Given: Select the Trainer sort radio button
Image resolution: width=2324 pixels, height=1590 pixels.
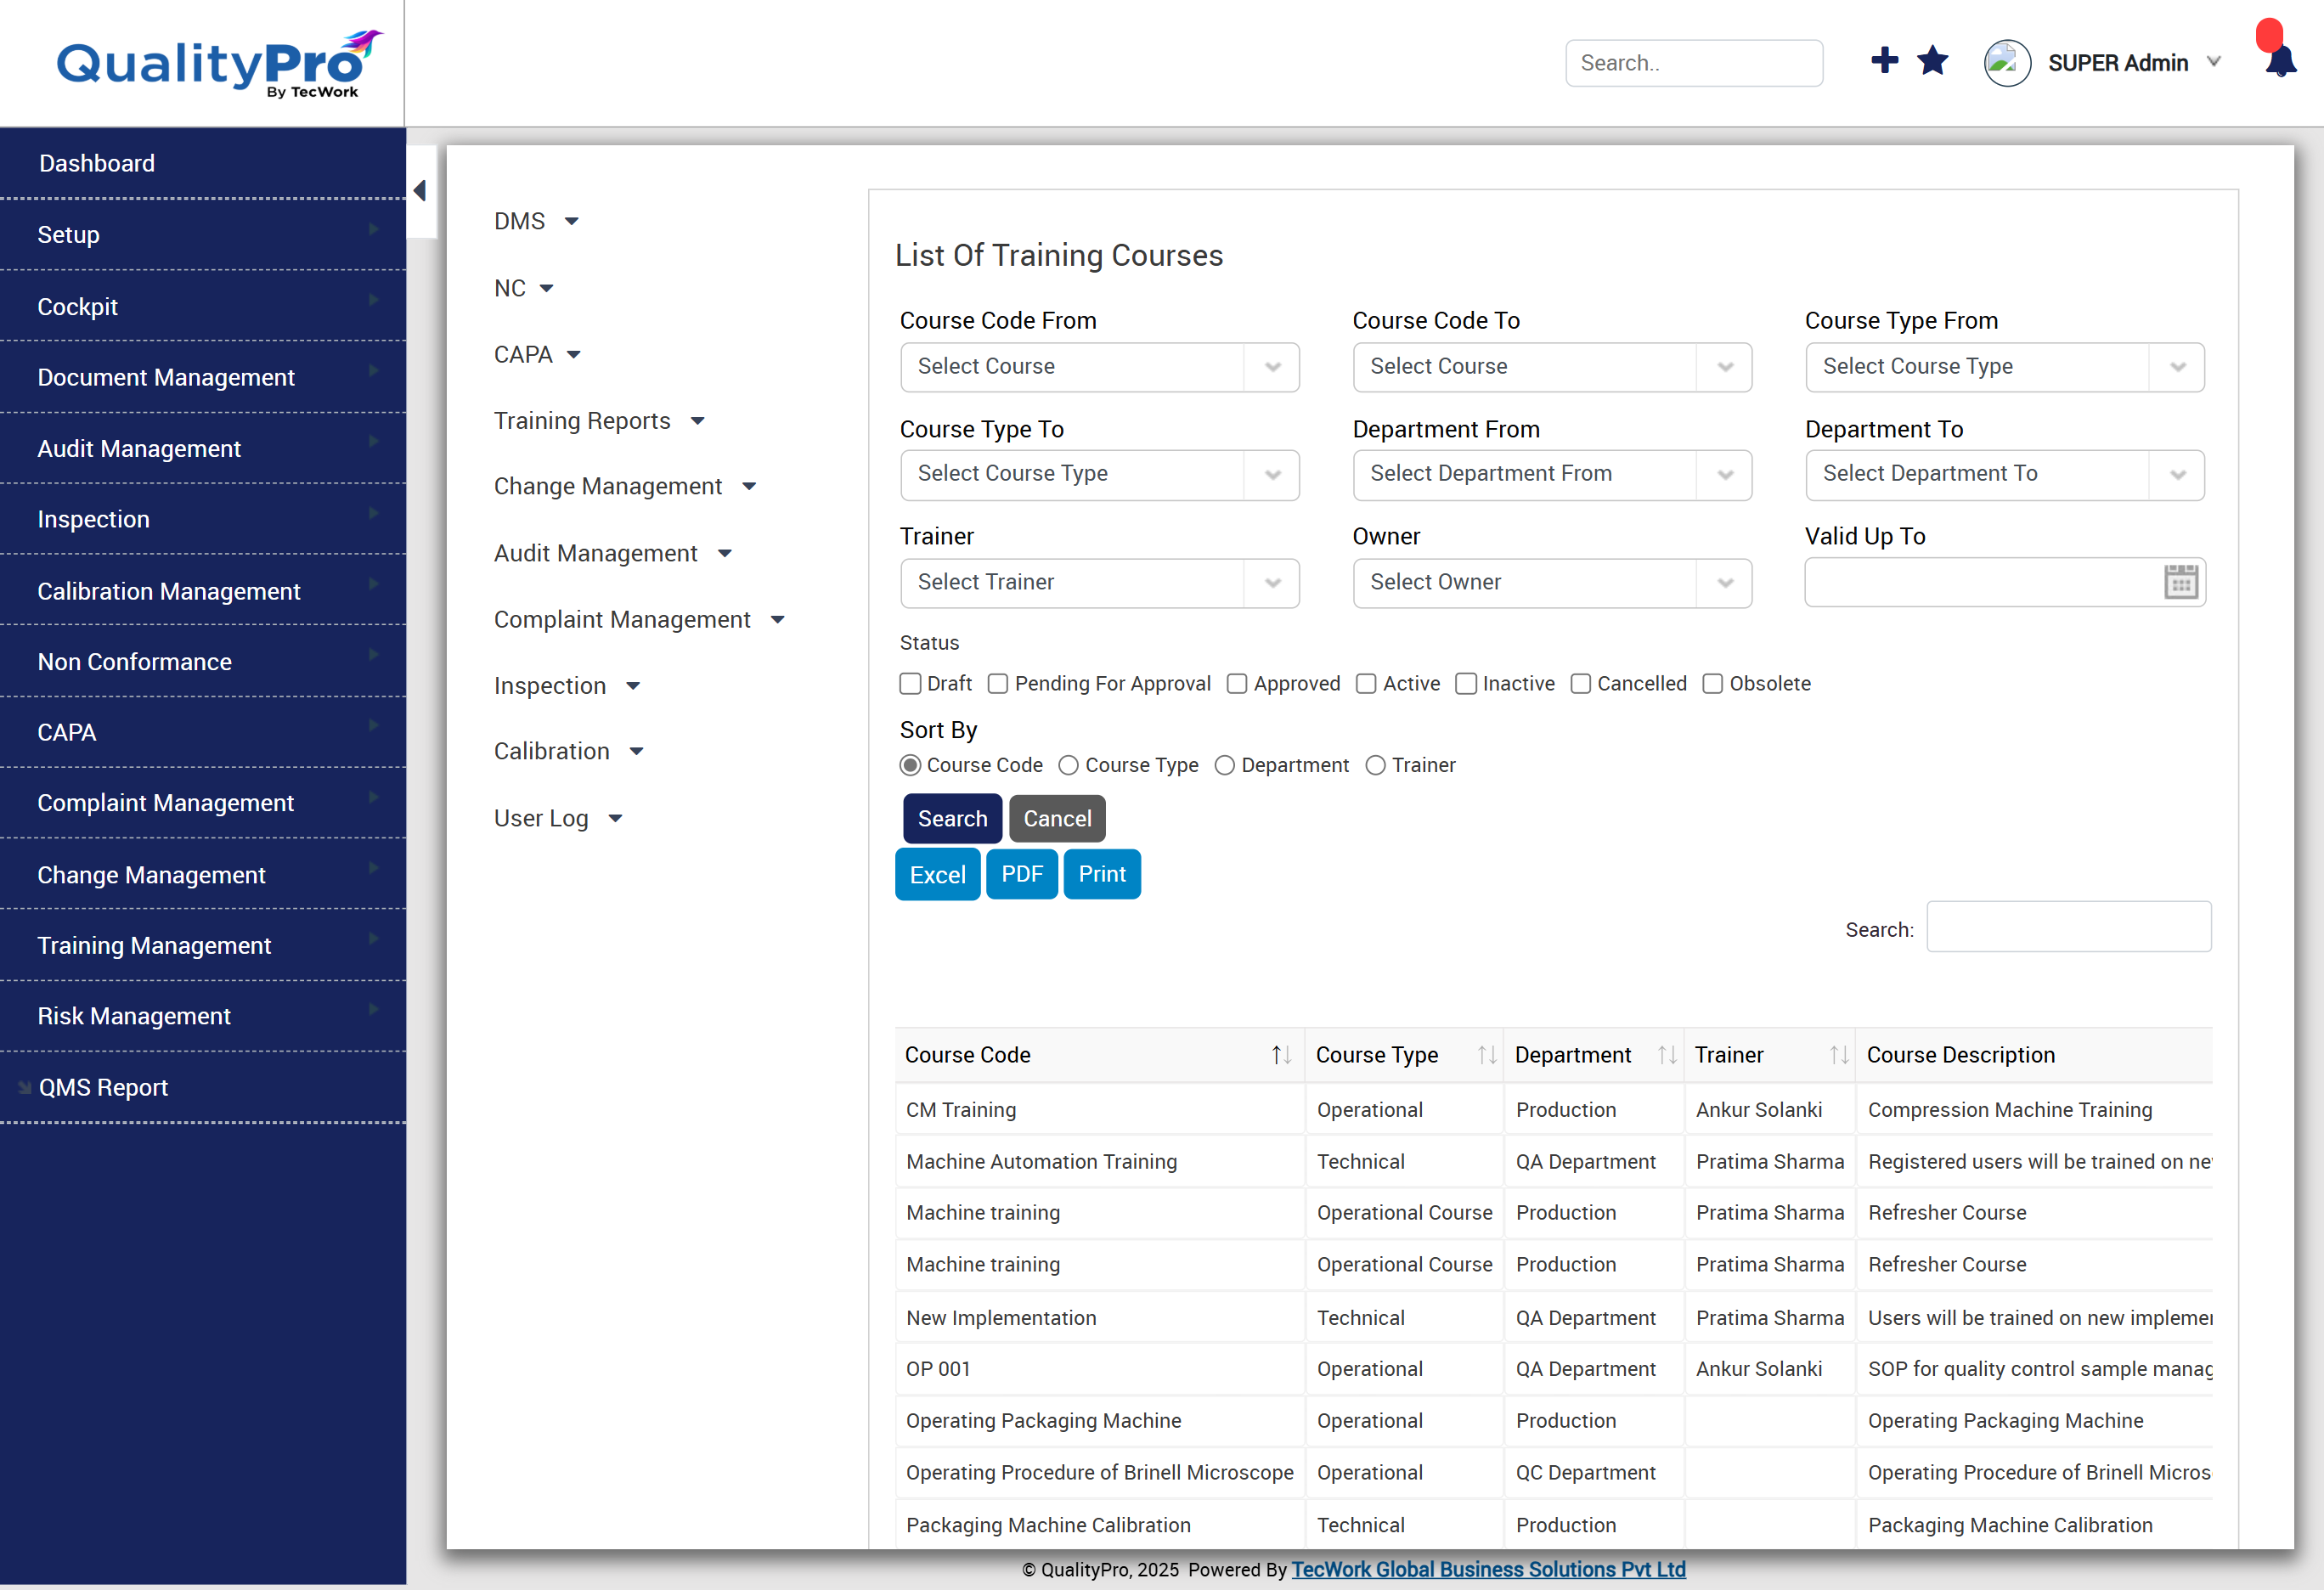Looking at the screenshot, I should (x=1375, y=766).
